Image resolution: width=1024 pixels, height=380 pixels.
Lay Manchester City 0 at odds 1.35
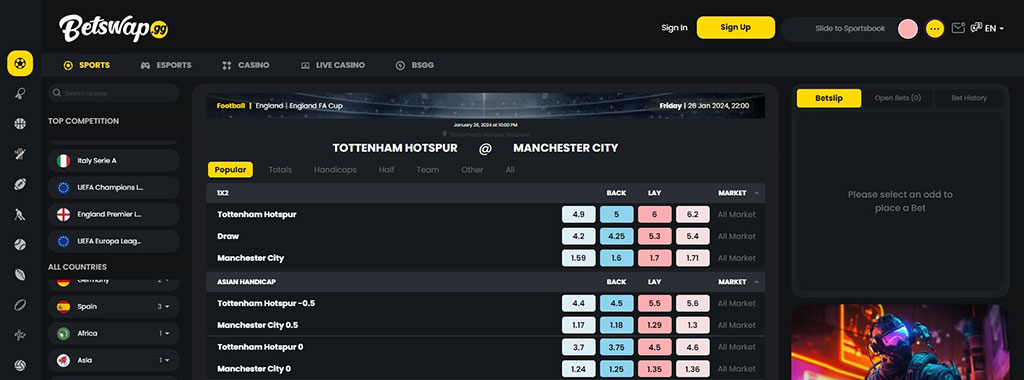tap(654, 369)
